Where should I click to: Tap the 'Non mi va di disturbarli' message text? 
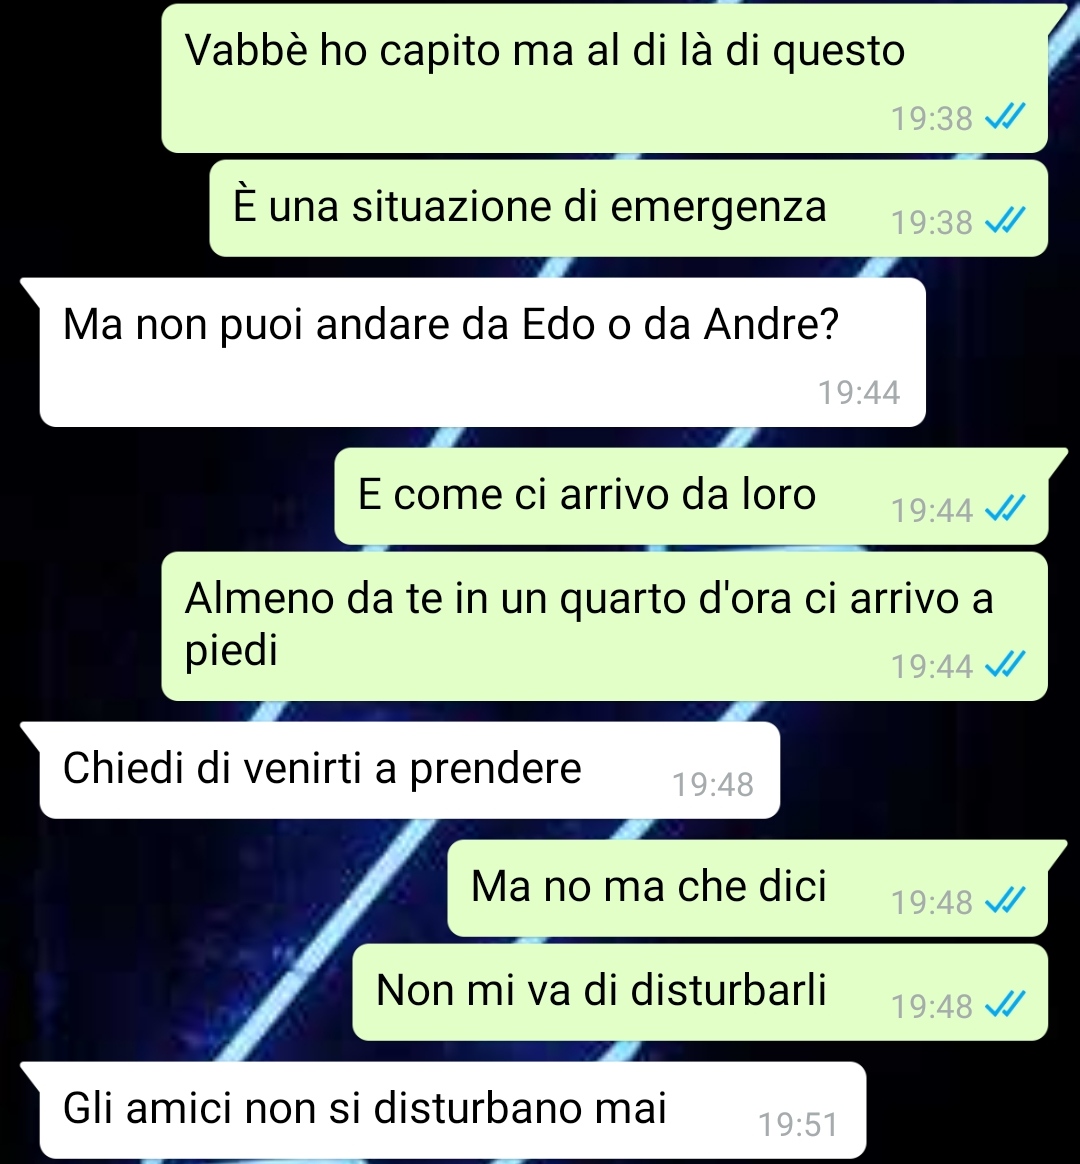(601, 990)
